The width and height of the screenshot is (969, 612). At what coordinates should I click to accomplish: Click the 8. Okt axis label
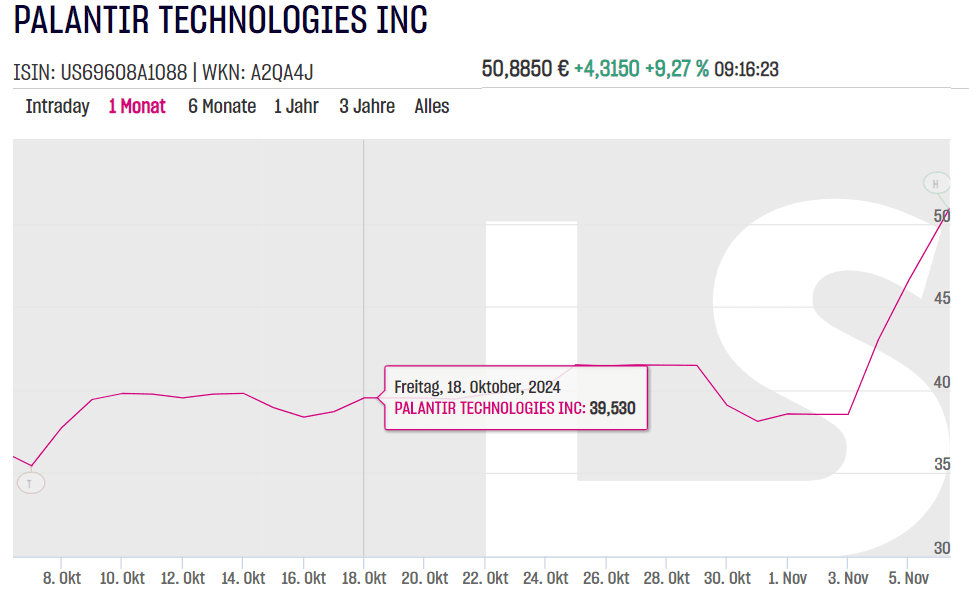[x=62, y=579]
